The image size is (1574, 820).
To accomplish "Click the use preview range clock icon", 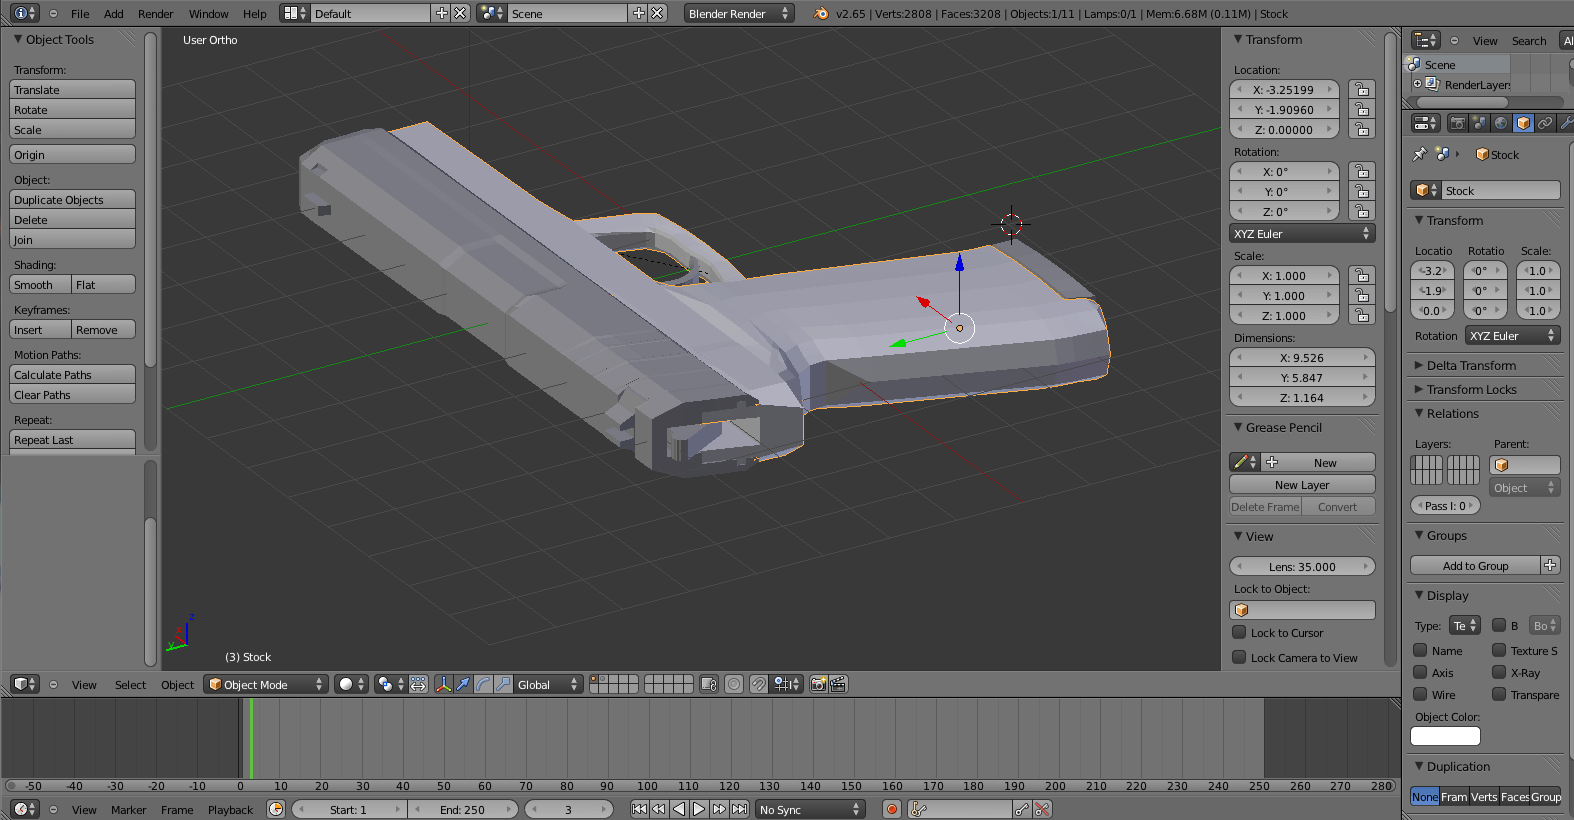I will click(x=276, y=809).
